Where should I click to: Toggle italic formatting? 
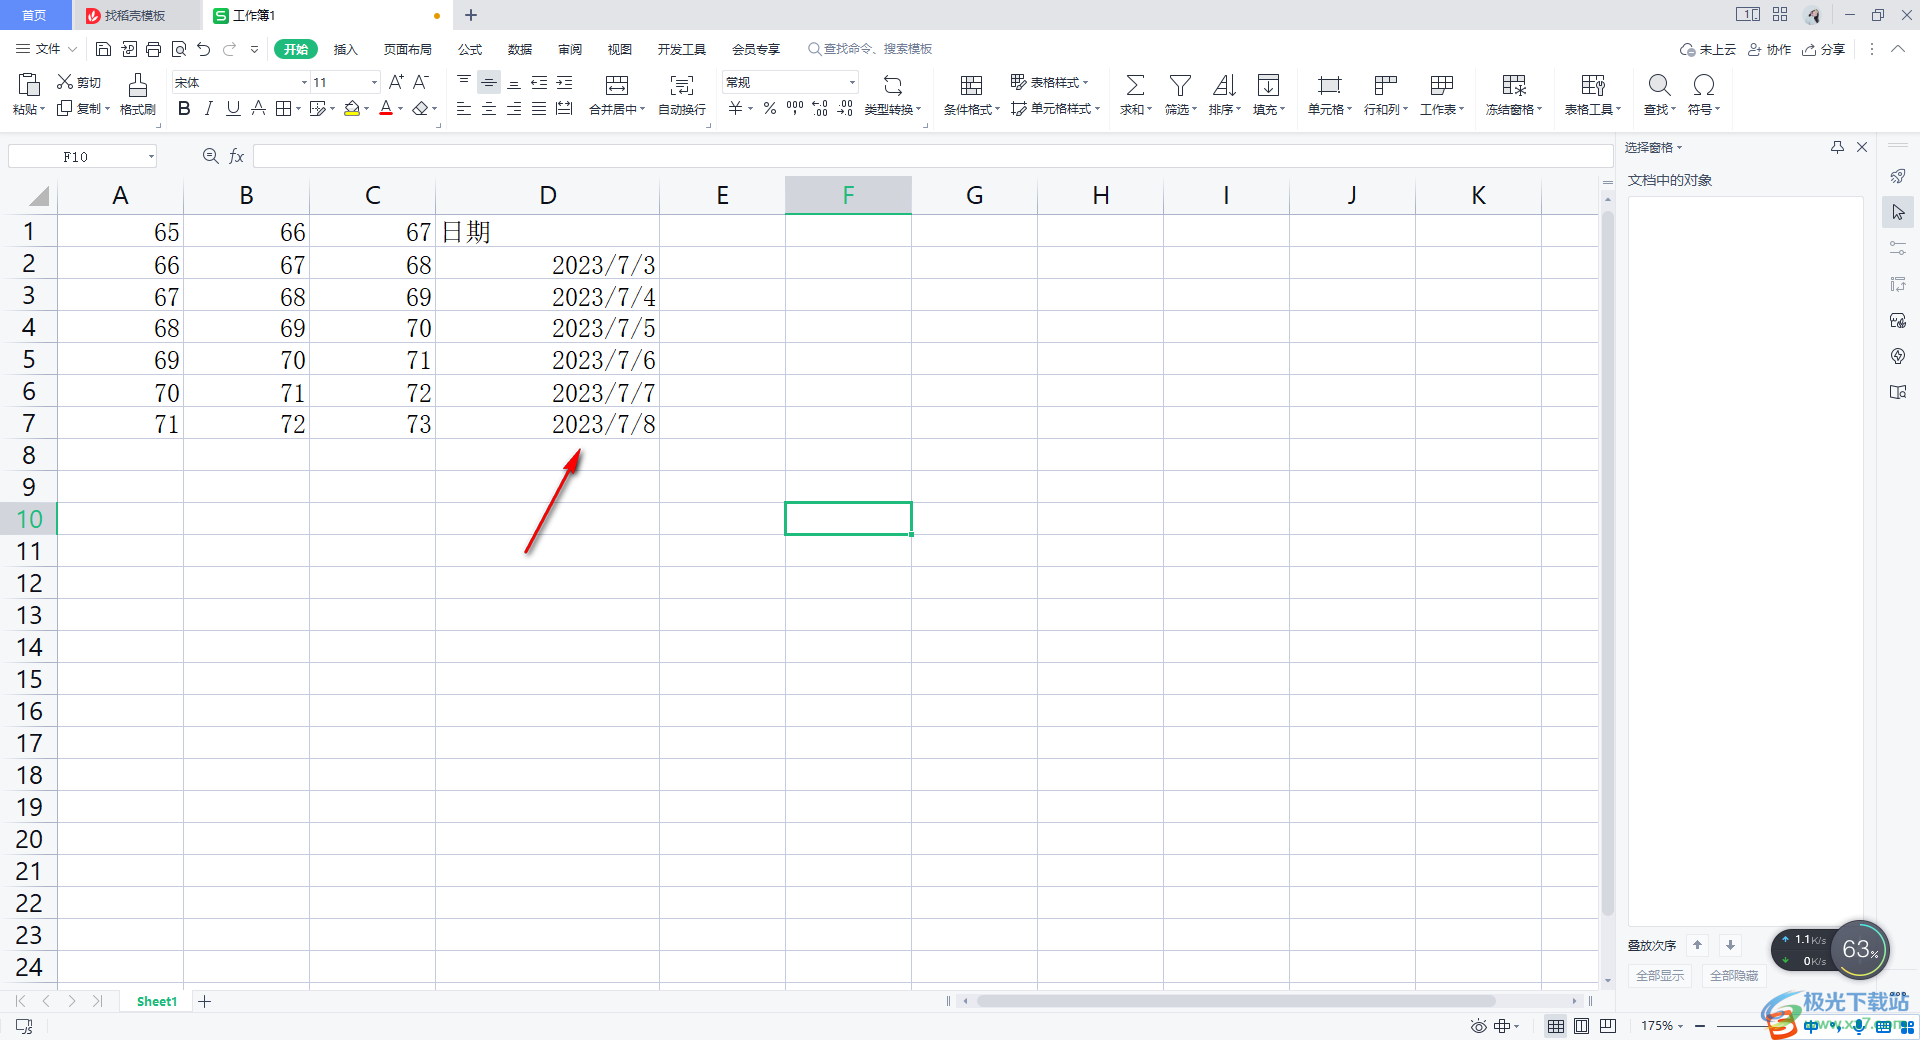208,108
